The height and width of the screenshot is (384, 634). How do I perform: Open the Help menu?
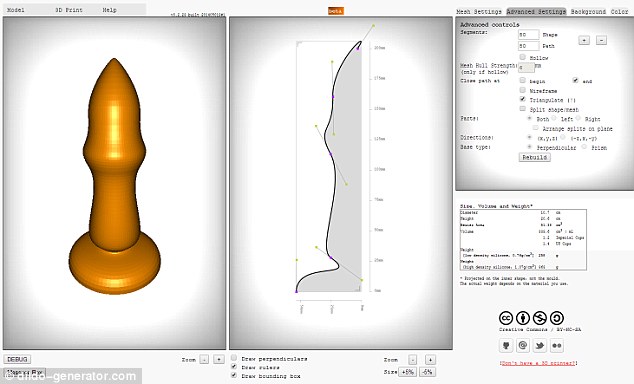click(x=109, y=10)
